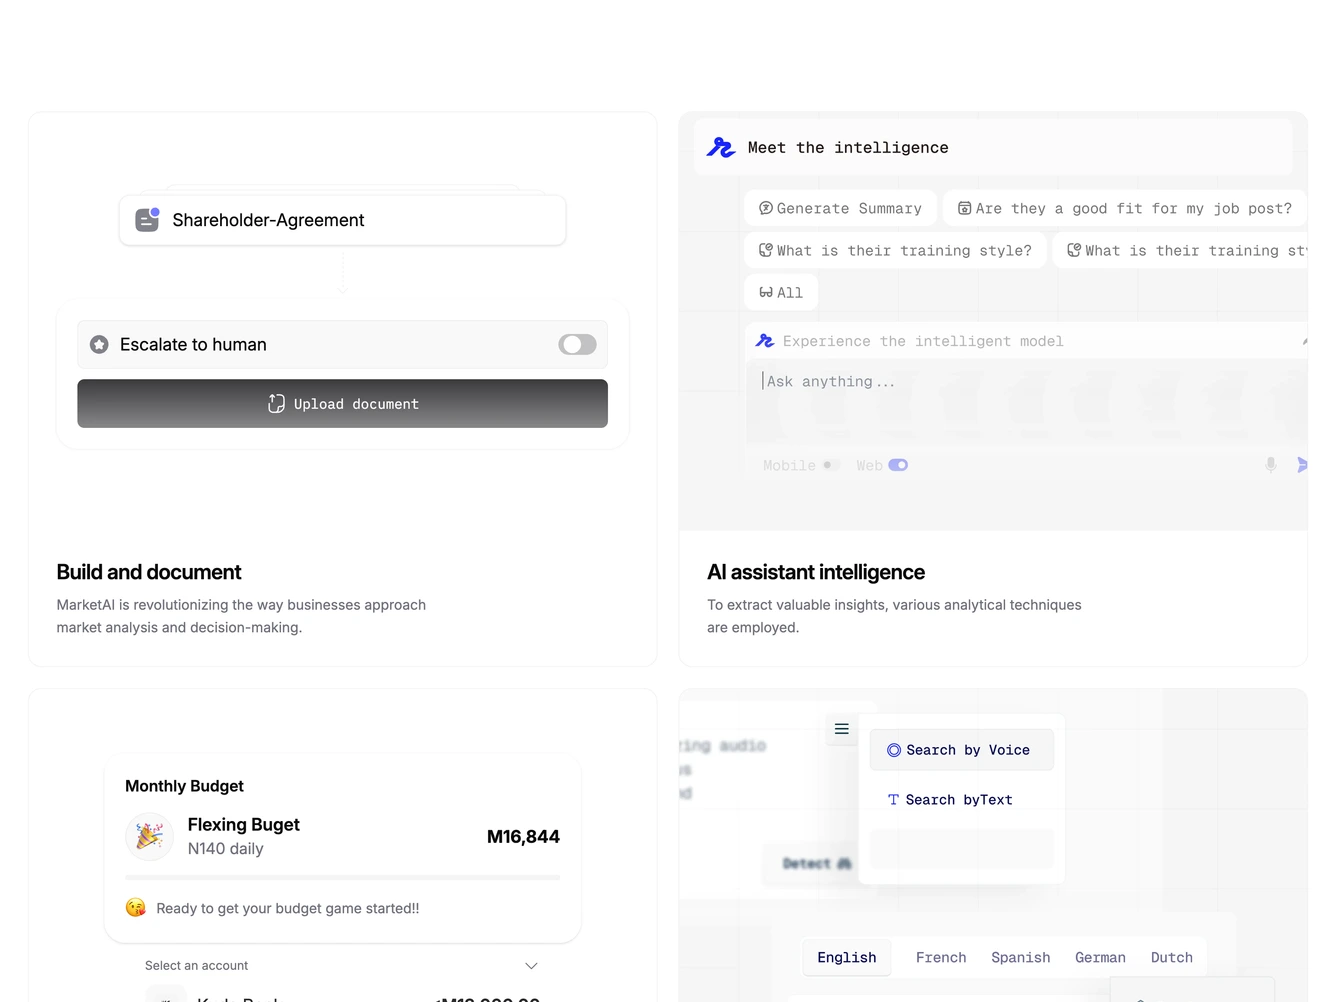Open the hamburger menu icon
The image size is (1336, 1002).
(x=842, y=729)
